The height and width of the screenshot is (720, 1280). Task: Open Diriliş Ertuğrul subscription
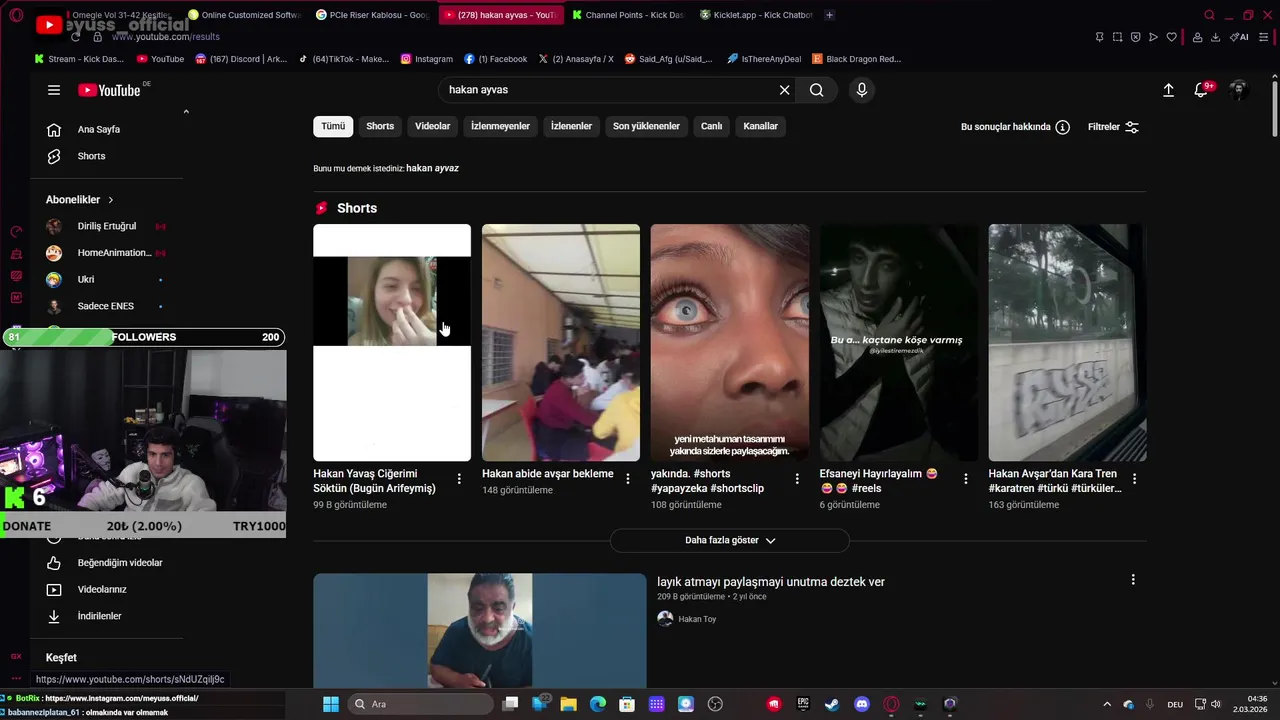point(107,226)
